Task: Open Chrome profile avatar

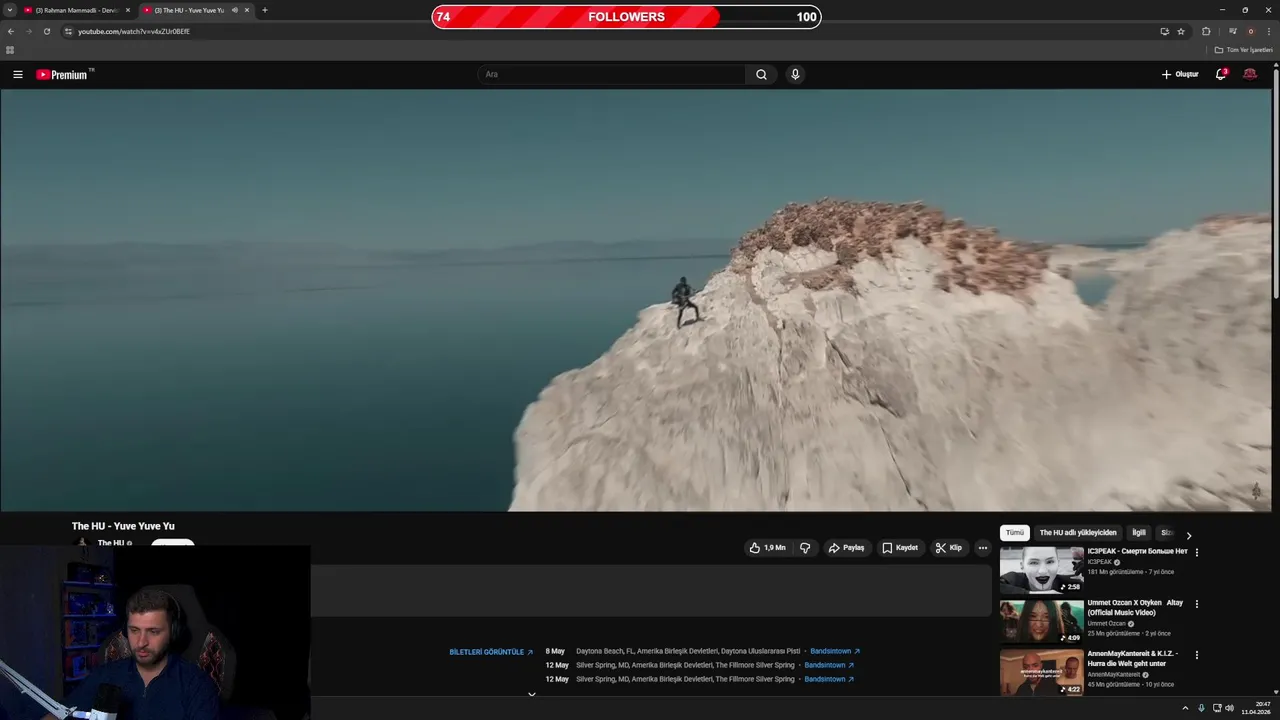Action: [1250, 31]
